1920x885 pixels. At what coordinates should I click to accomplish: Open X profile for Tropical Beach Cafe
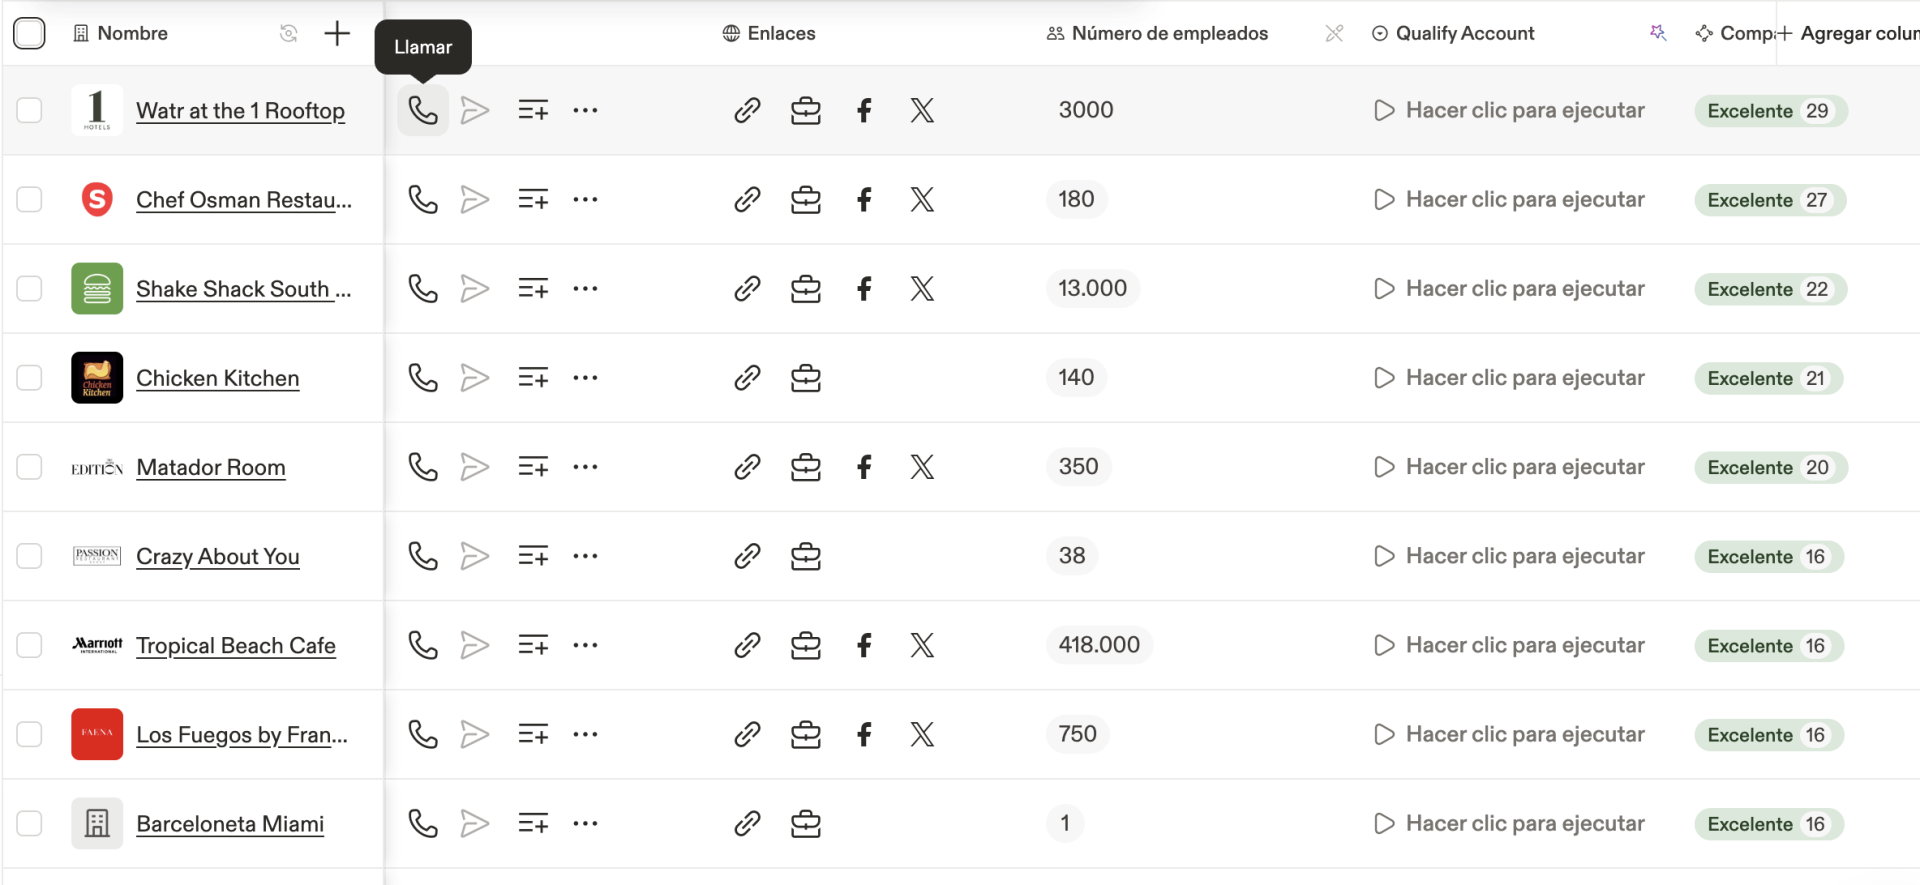922,645
